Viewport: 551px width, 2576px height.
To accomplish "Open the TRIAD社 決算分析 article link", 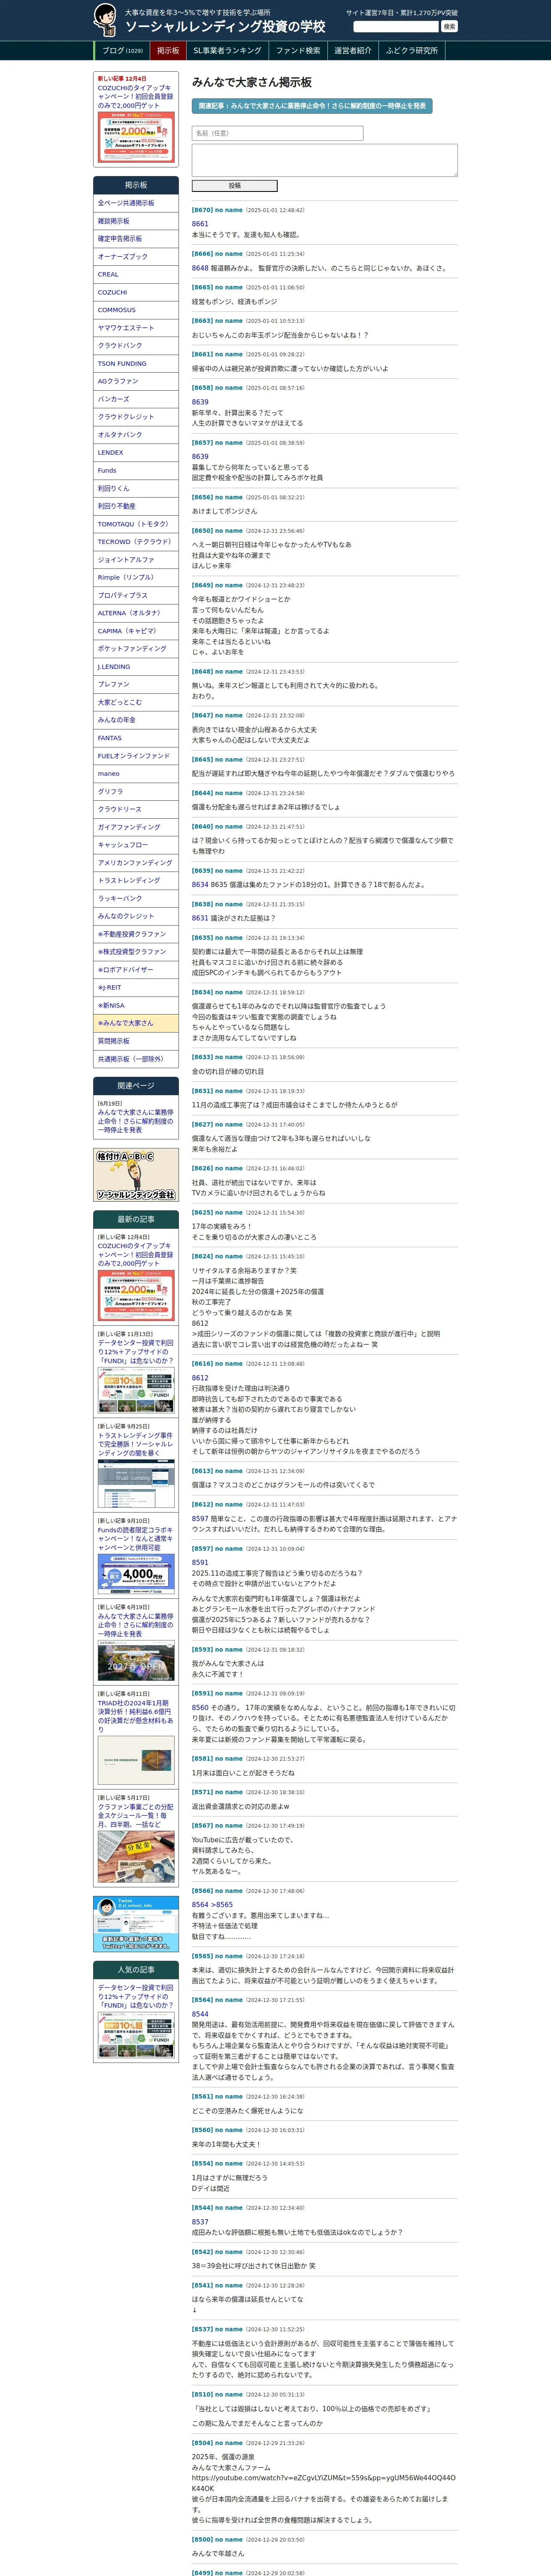I will 136,1717.
